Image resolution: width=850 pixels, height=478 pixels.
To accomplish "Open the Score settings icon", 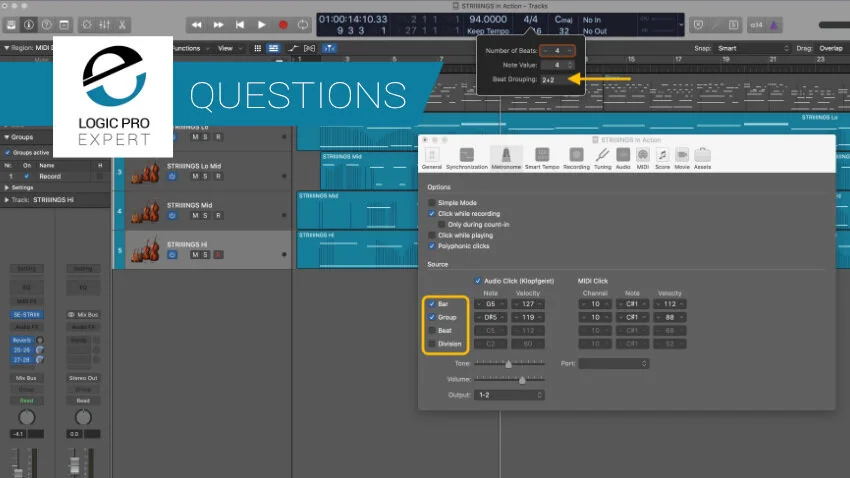I will tap(662, 158).
